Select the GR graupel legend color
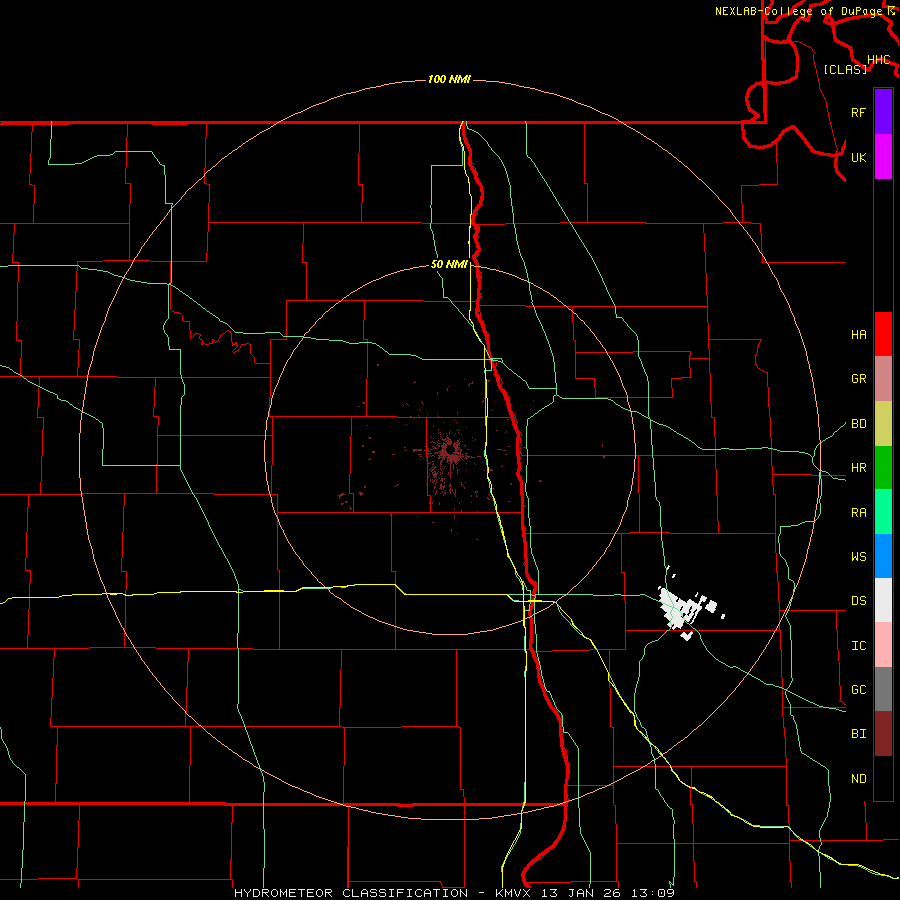The image size is (900, 900). 883,379
